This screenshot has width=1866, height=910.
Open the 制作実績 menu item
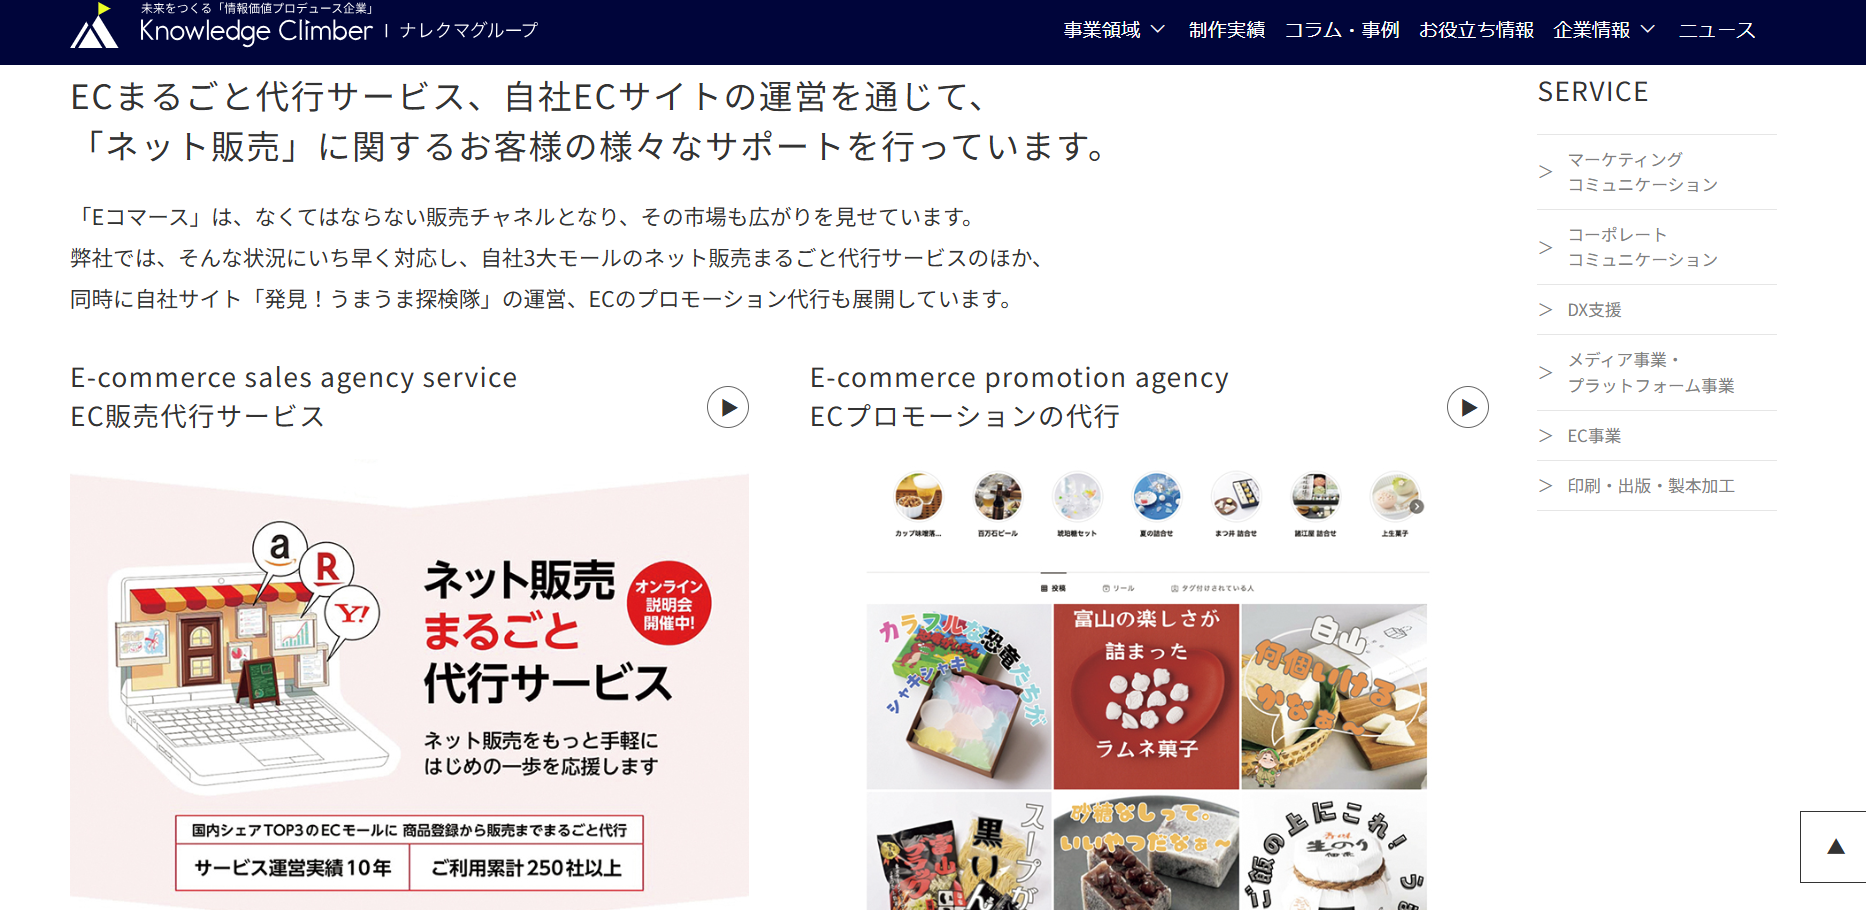coord(1227,30)
